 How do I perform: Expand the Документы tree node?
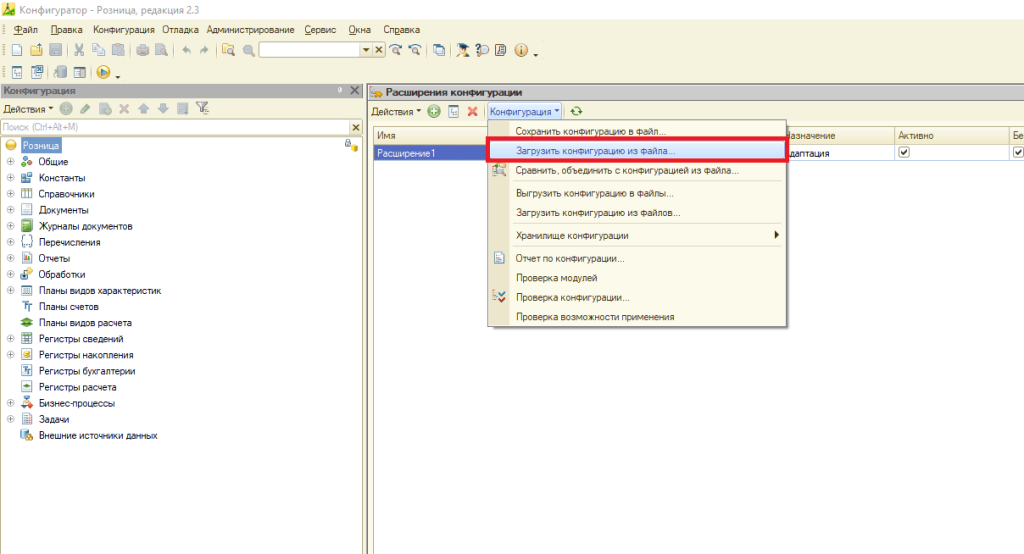click(10, 210)
